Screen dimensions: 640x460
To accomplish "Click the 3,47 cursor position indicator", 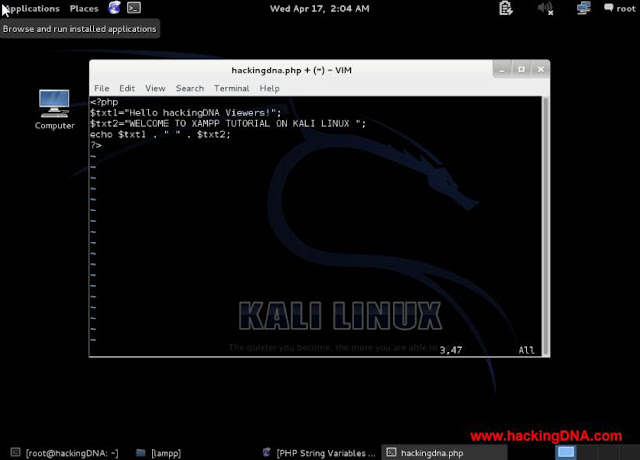I will (x=451, y=350).
